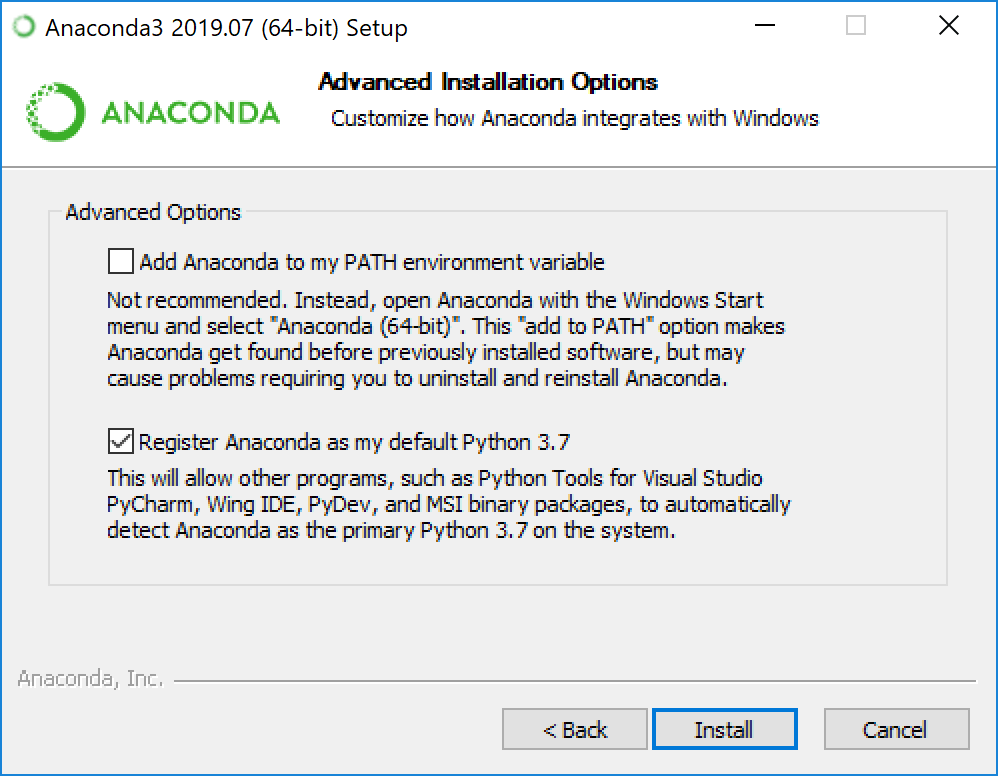
Task: Go back to the previous setup page
Action: tap(574, 729)
